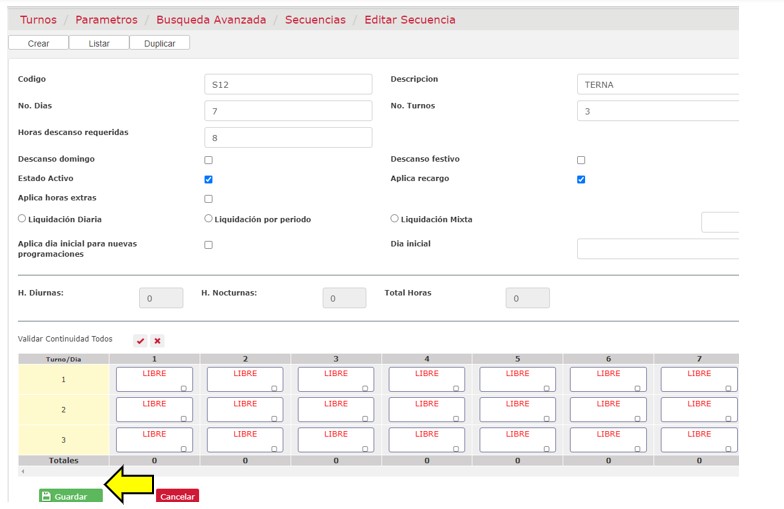Select LIBRE cell for turno 1 day 4
The width and height of the screenshot is (784, 509).
pos(426,380)
